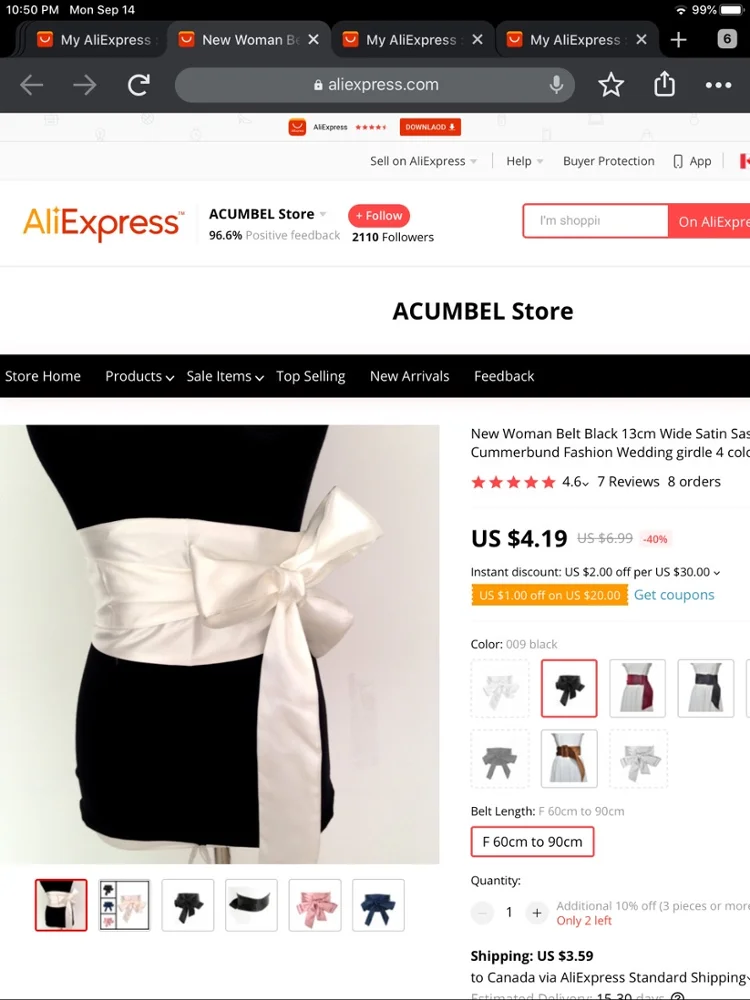Choose the red belt color option
Viewport: 750px width, 1000px height.
[x=637, y=688]
